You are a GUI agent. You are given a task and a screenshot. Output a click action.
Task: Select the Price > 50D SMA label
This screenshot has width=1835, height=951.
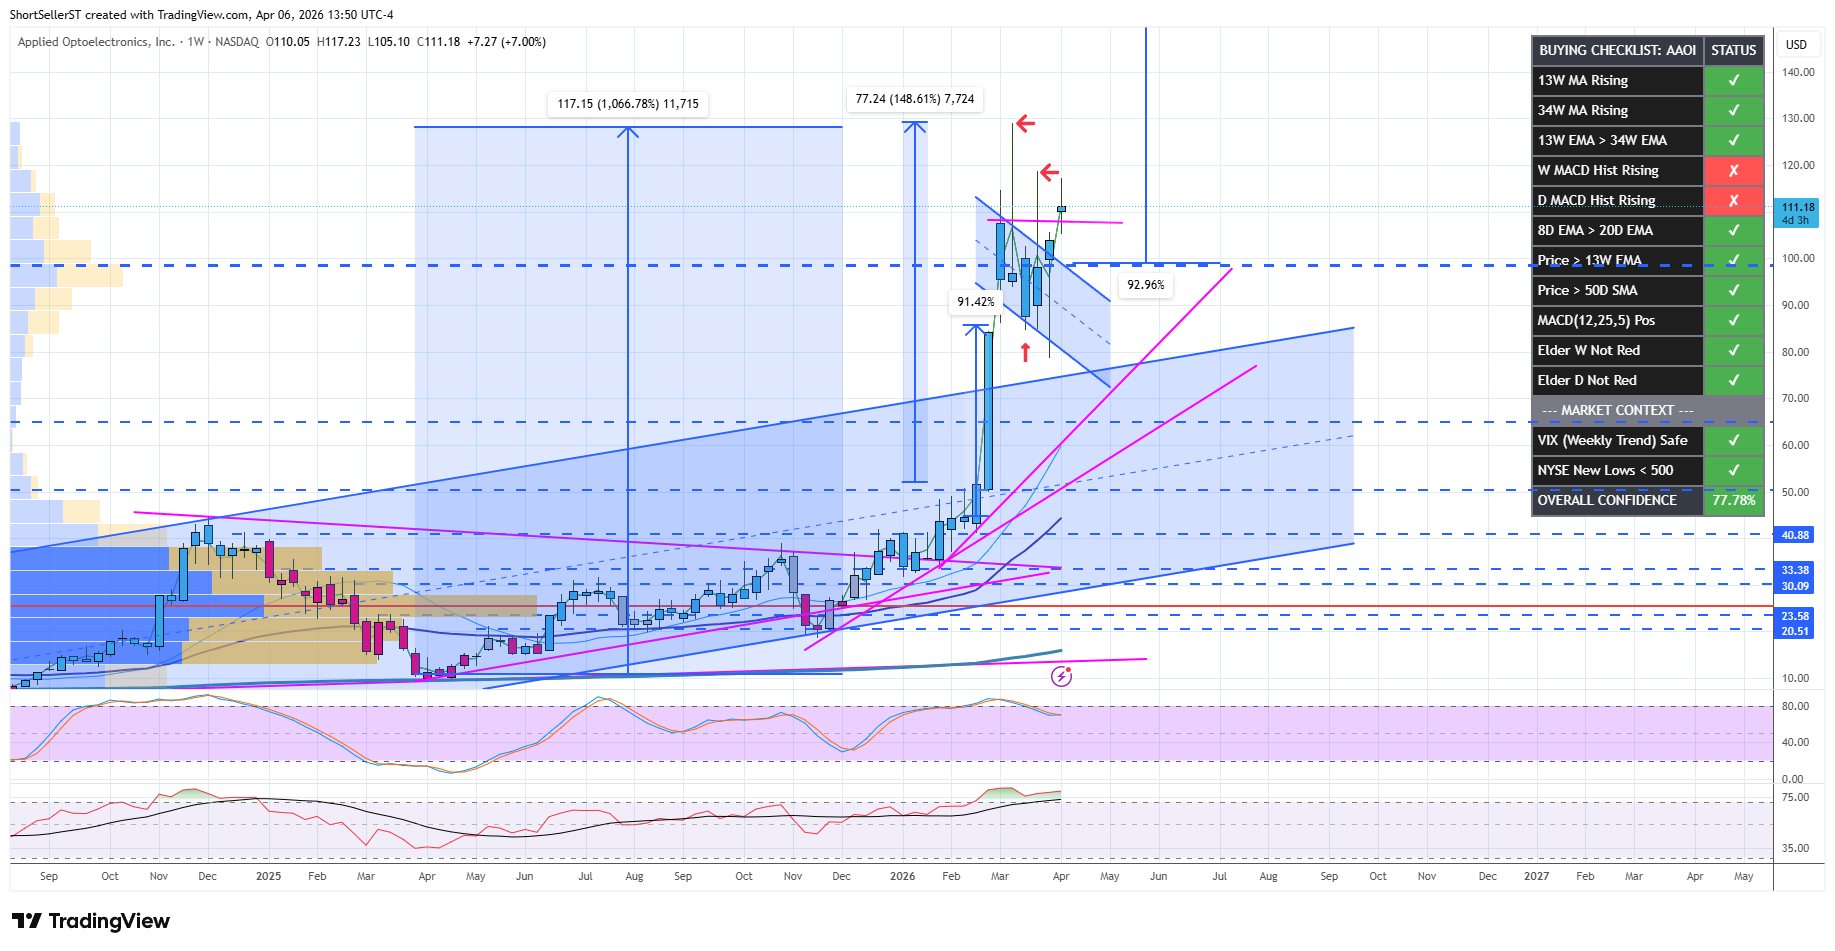coord(1587,290)
